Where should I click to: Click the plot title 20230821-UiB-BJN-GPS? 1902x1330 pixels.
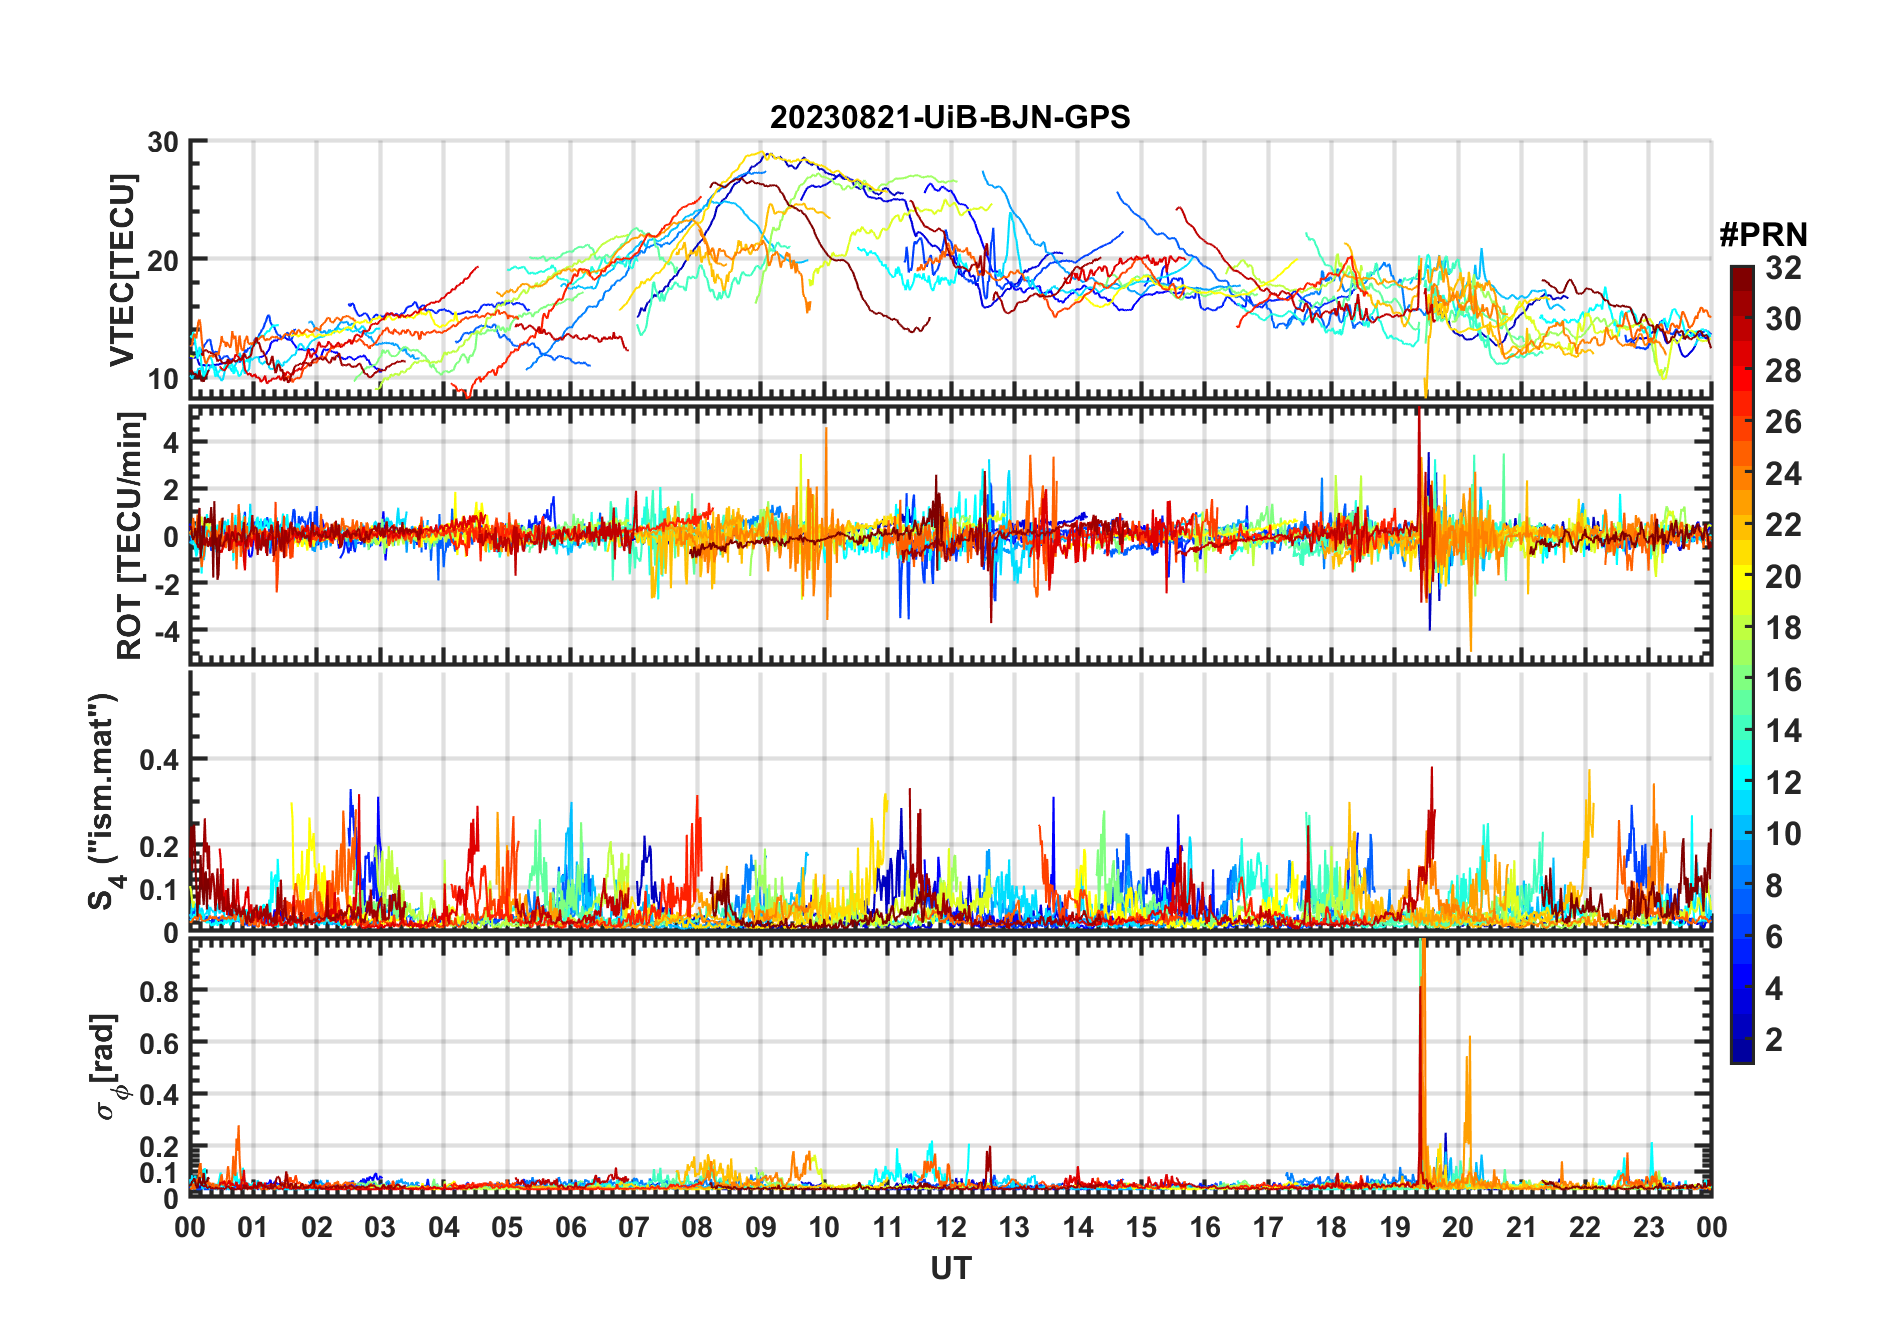(x=949, y=118)
